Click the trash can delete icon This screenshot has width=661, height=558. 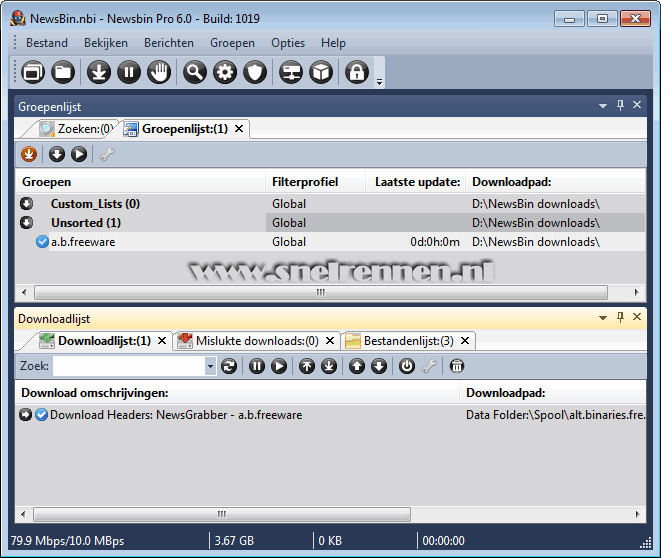(457, 366)
